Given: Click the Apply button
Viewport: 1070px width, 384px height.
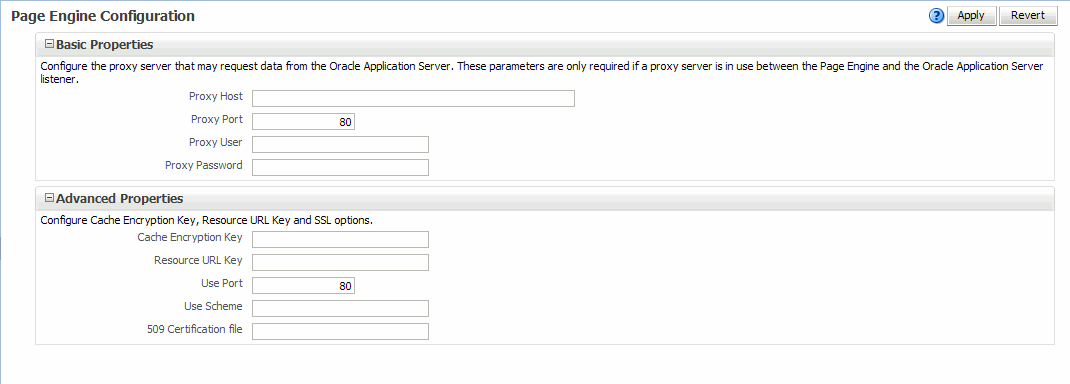Looking at the screenshot, I should click(x=971, y=16).
